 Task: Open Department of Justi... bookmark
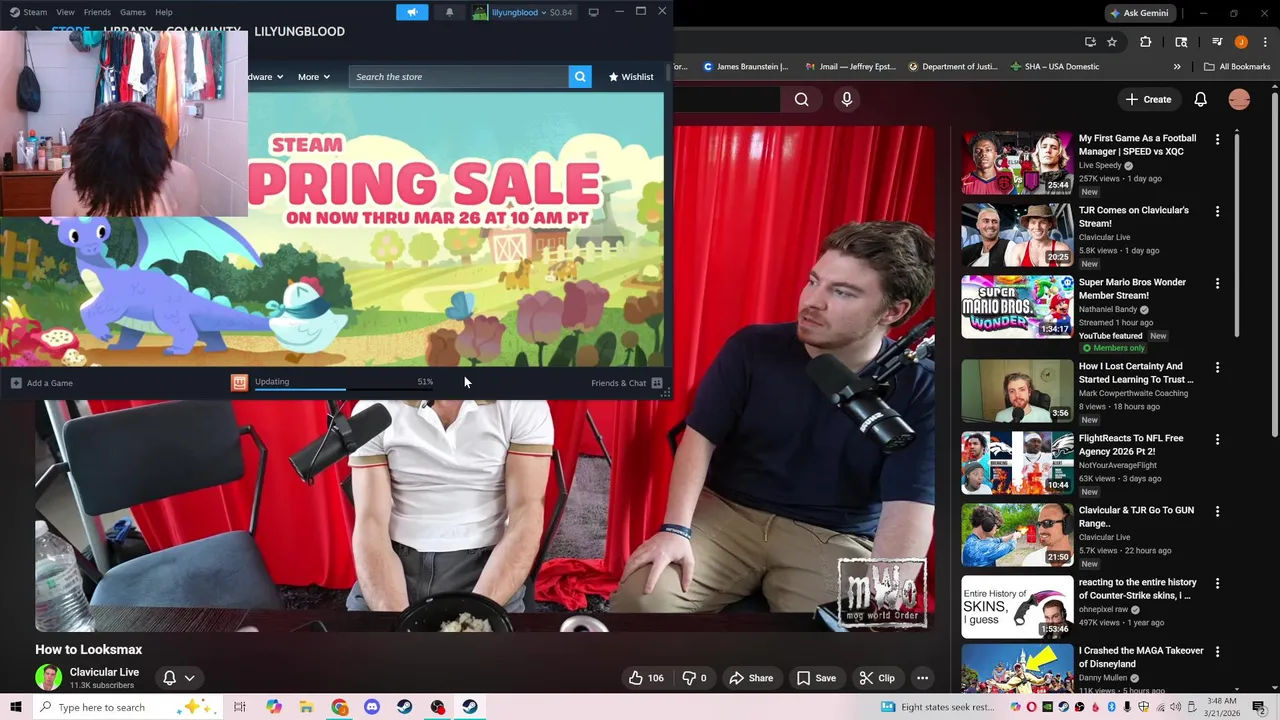coord(953,67)
